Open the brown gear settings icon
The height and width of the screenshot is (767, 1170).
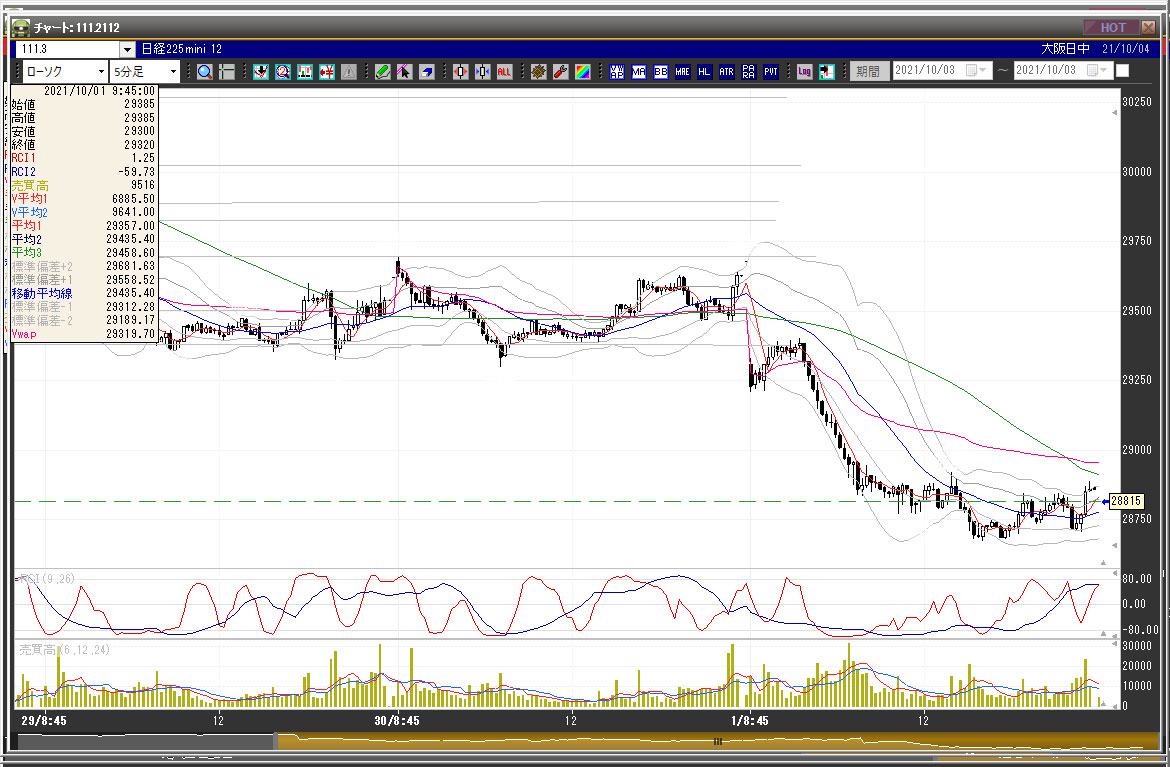[539, 72]
